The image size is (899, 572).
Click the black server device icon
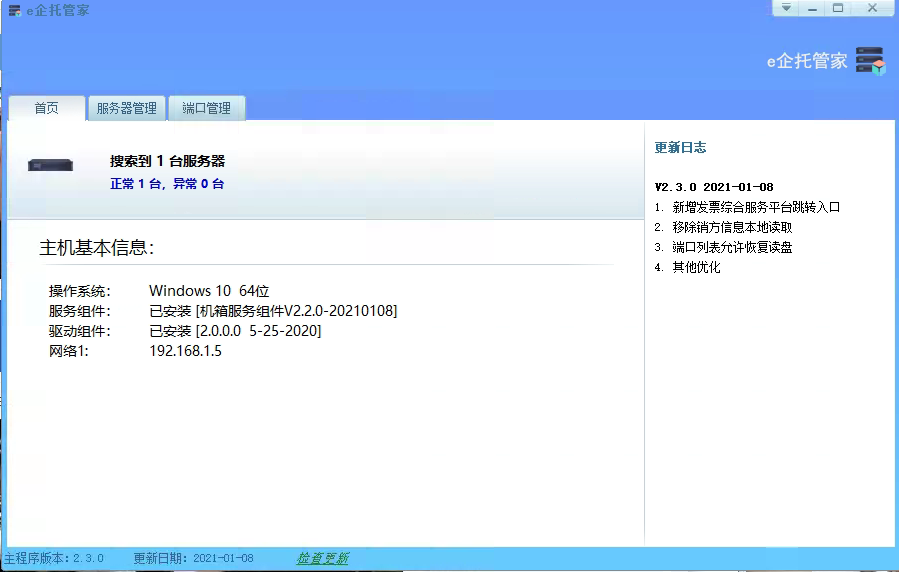coord(50,165)
